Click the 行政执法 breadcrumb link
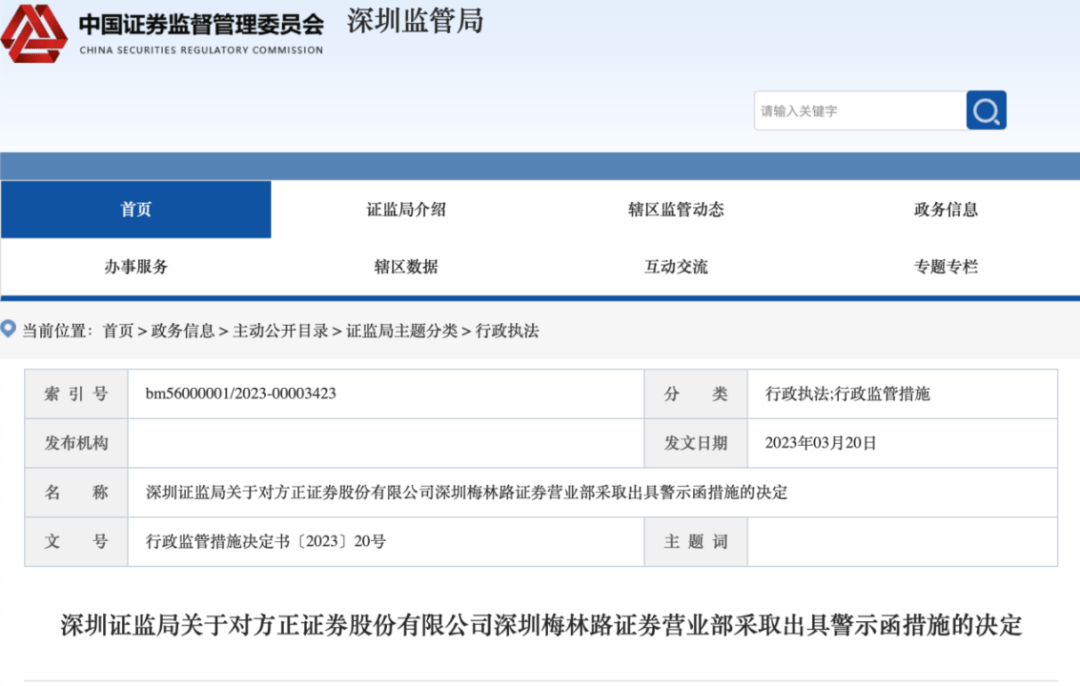Viewport: 1080px width, 686px height. click(507, 331)
